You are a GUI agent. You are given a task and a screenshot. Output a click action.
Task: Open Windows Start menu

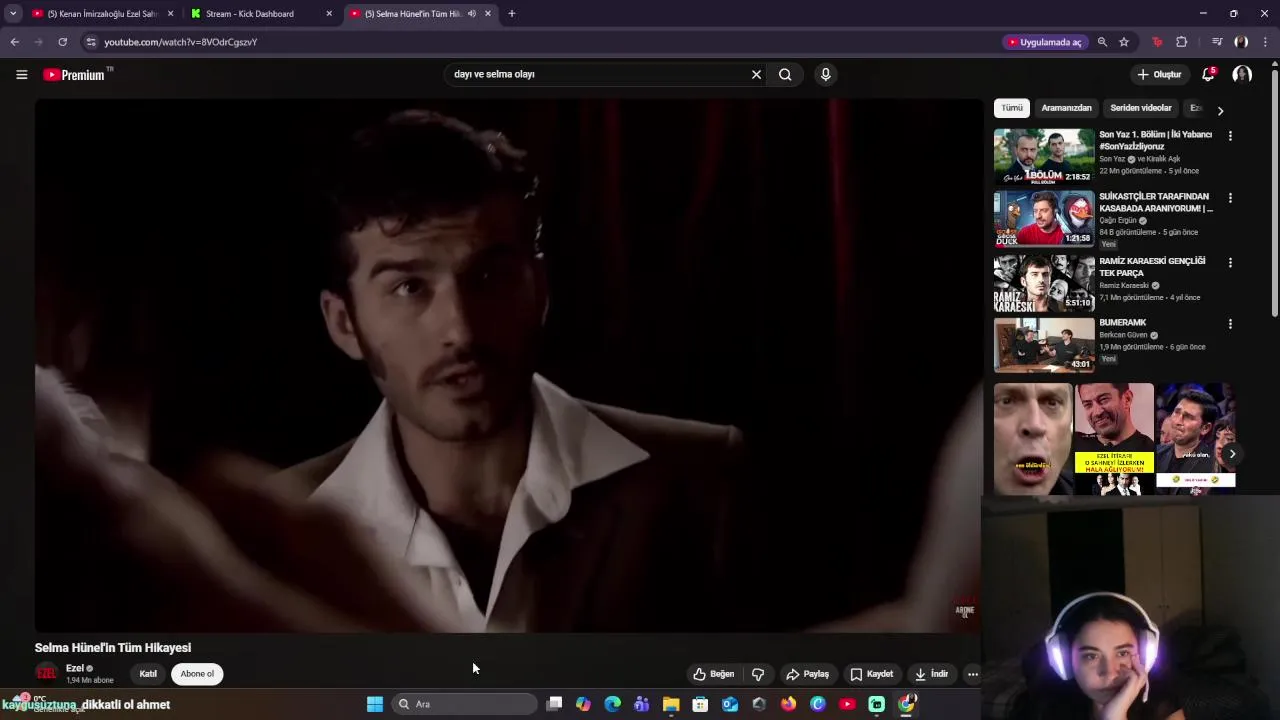tap(375, 704)
